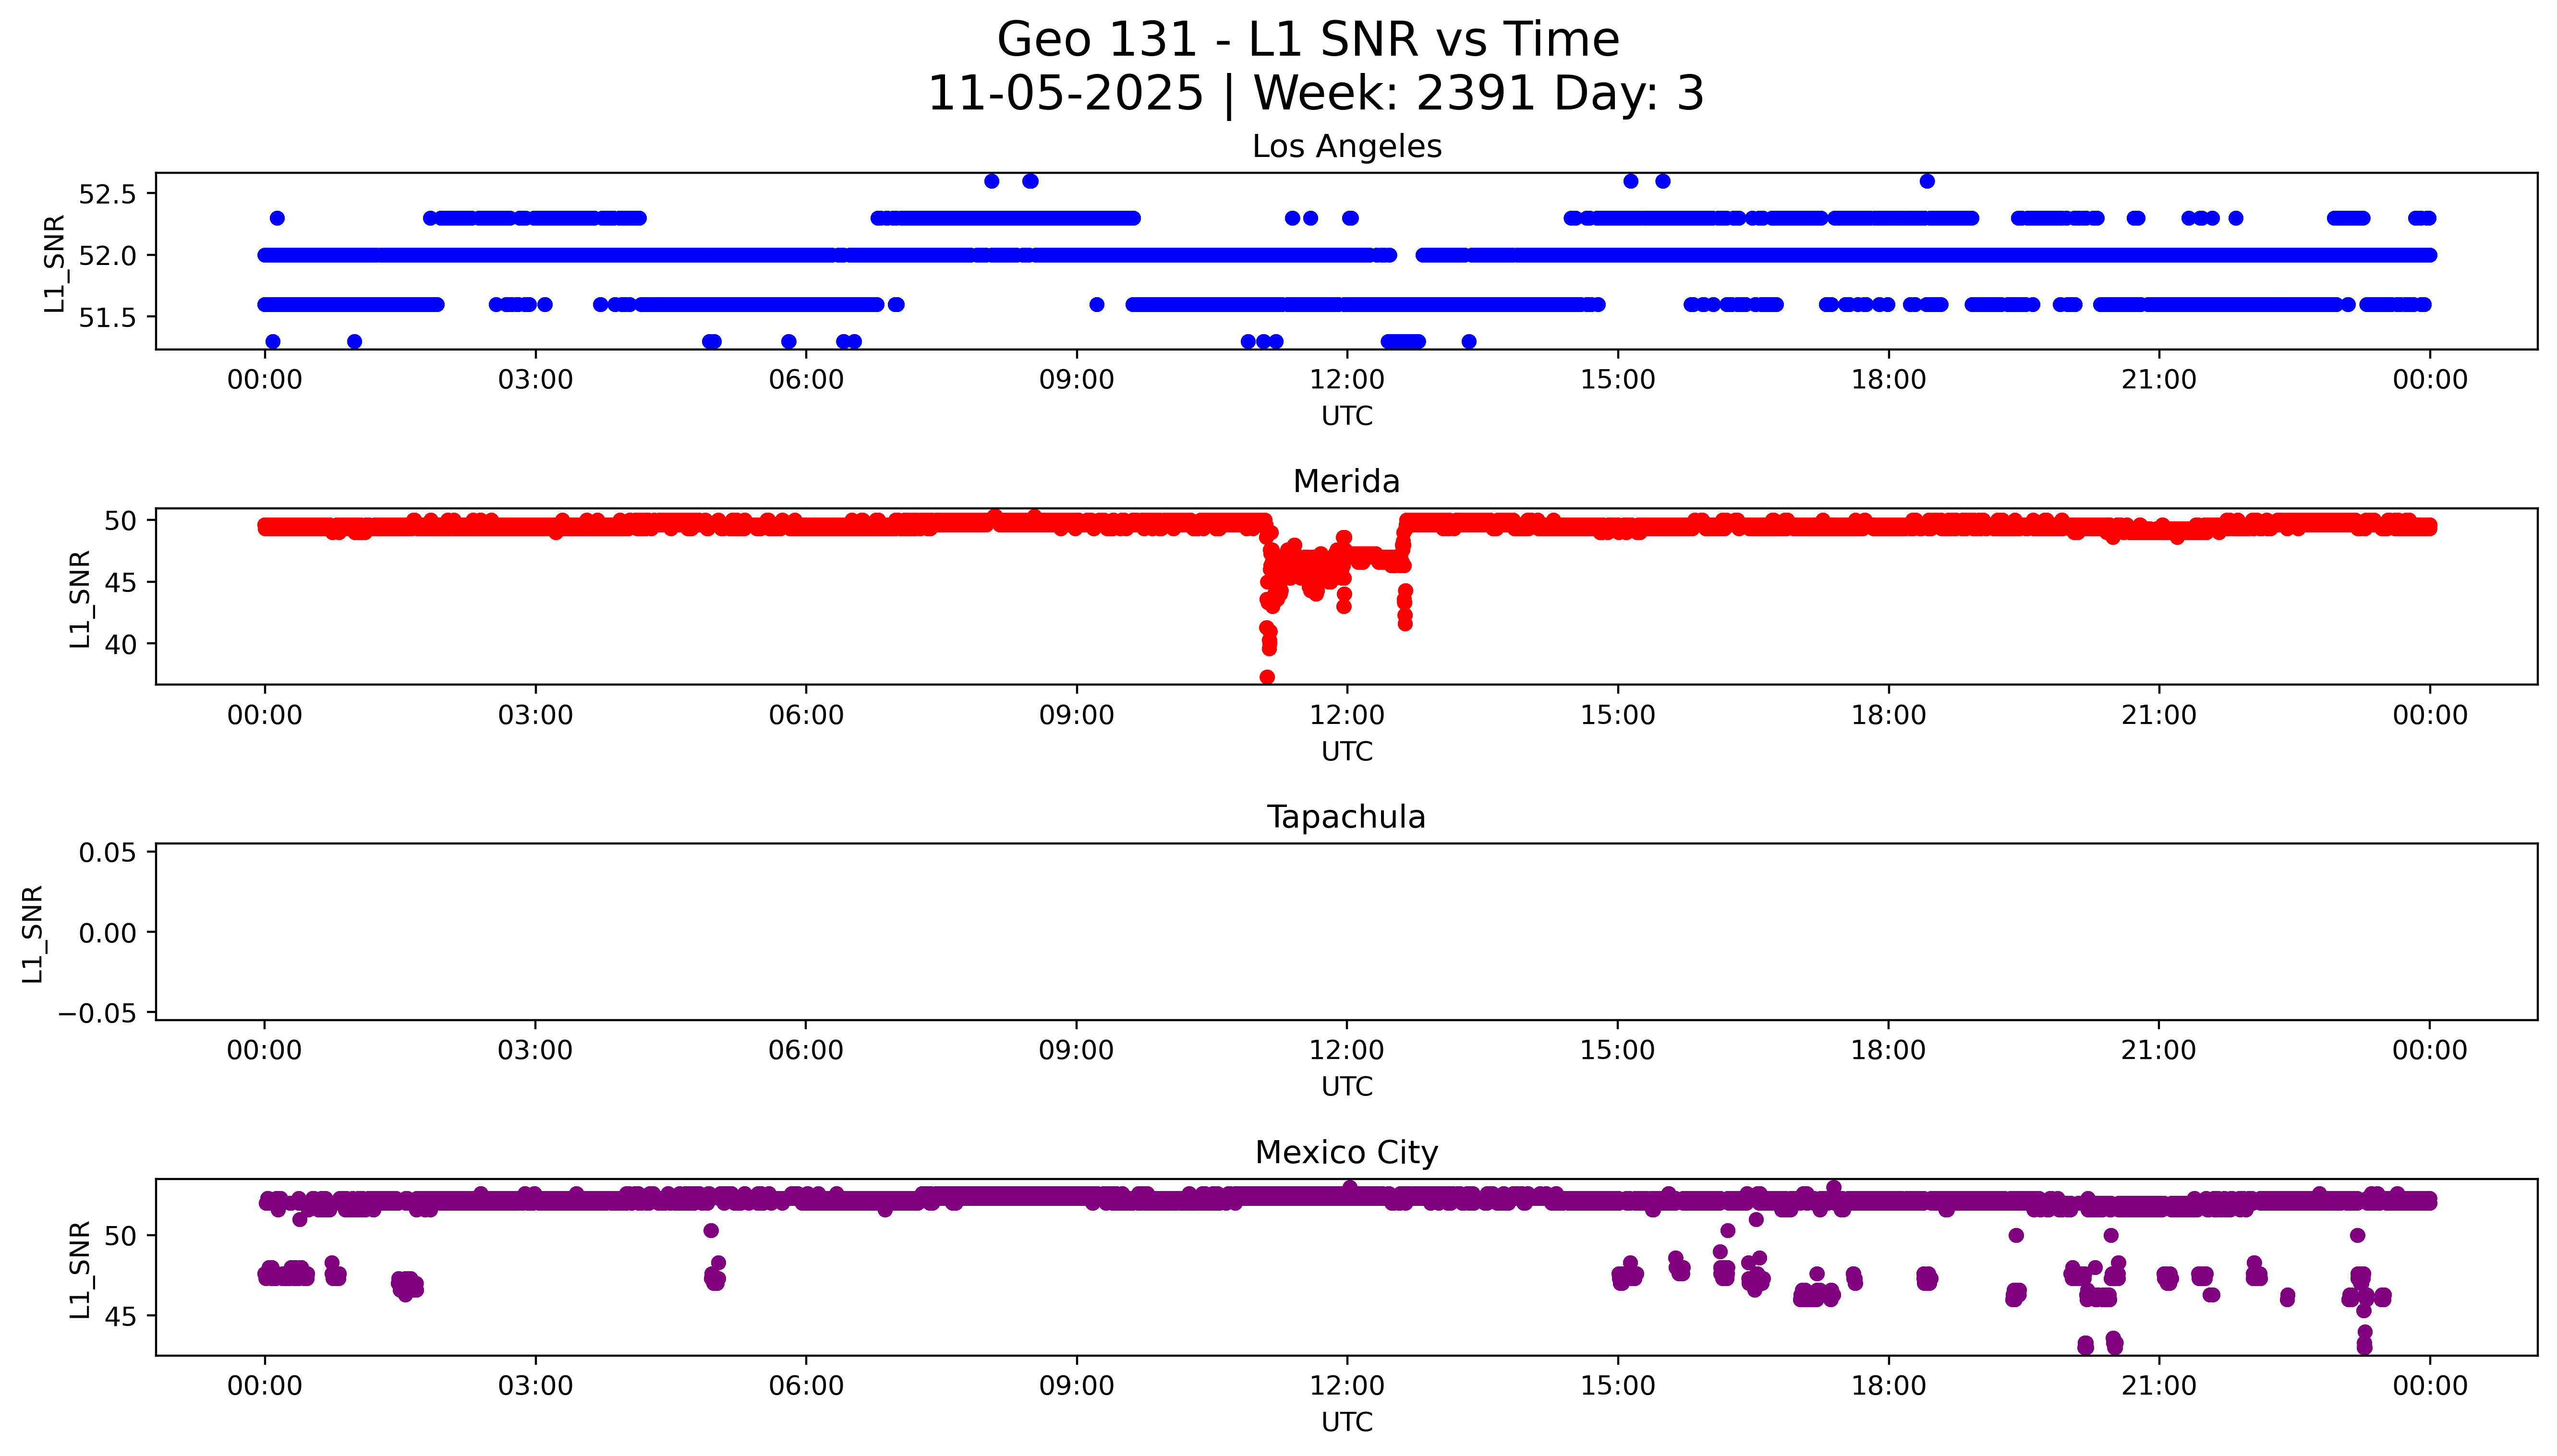Click the 45 y-axis tick in Mexico City plot
Screen dimensions: 2557x1456
click(120, 1317)
